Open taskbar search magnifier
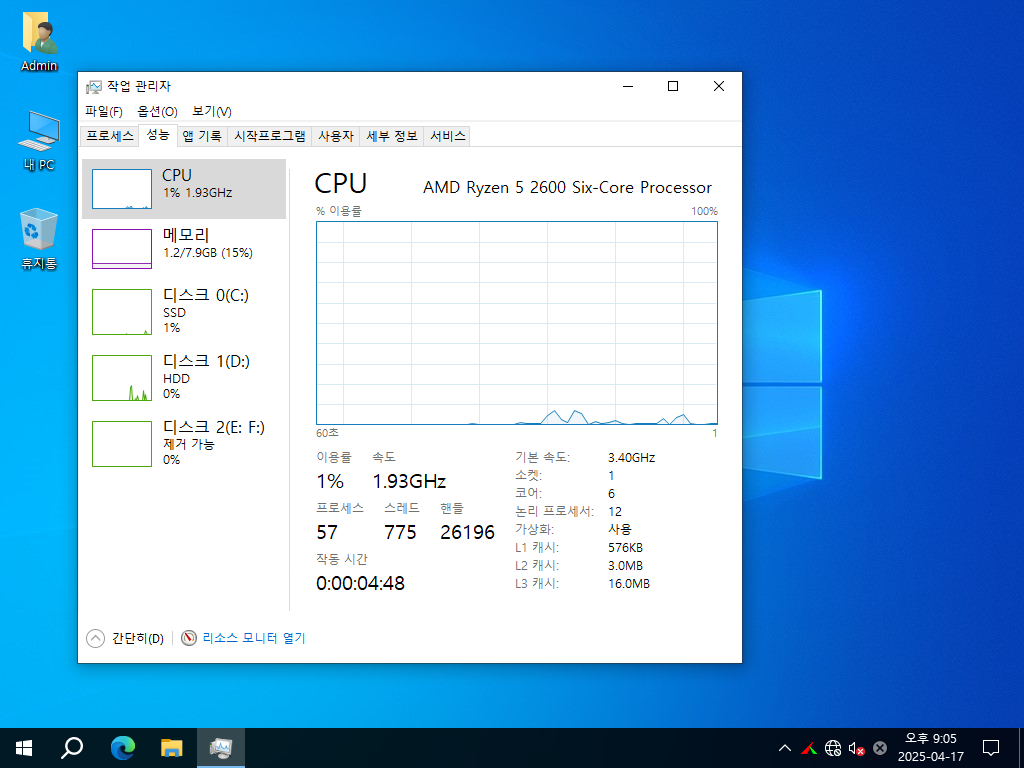 [x=72, y=748]
